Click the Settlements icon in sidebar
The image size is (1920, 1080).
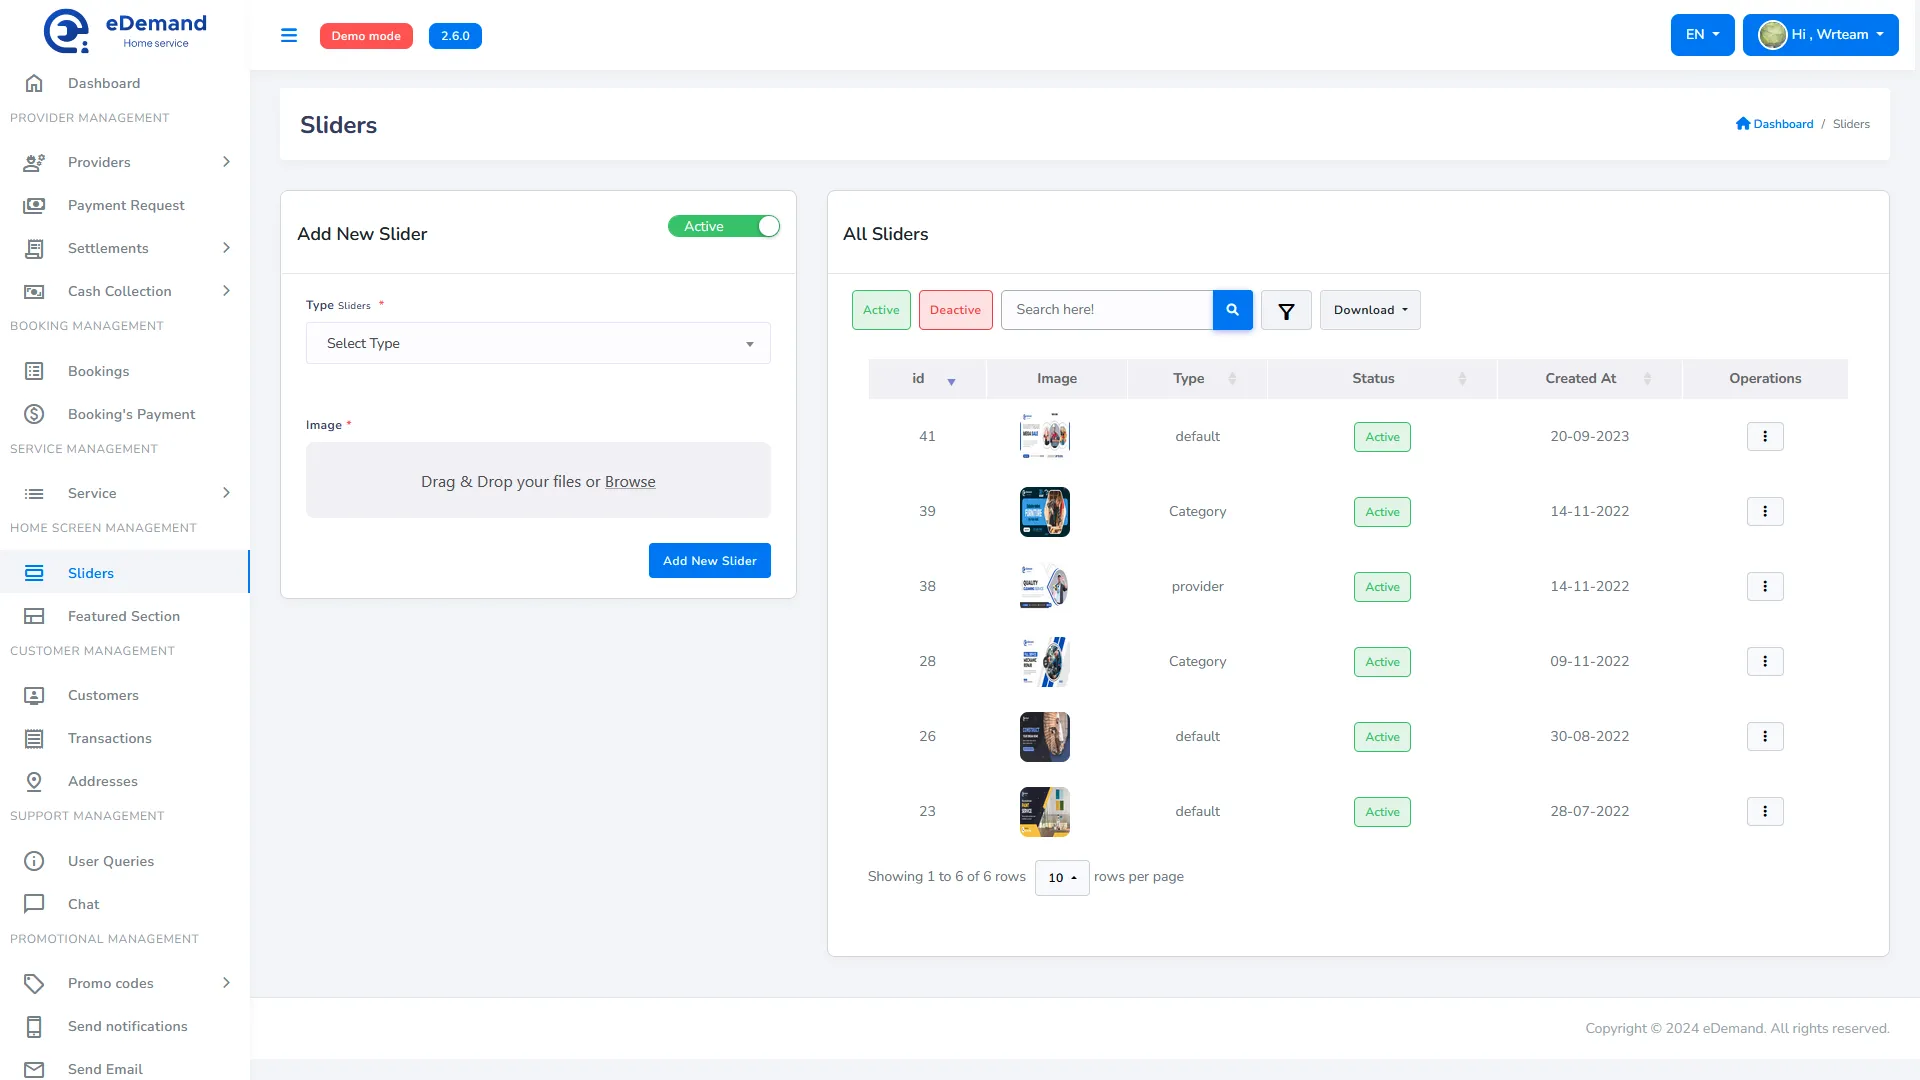click(34, 248)
